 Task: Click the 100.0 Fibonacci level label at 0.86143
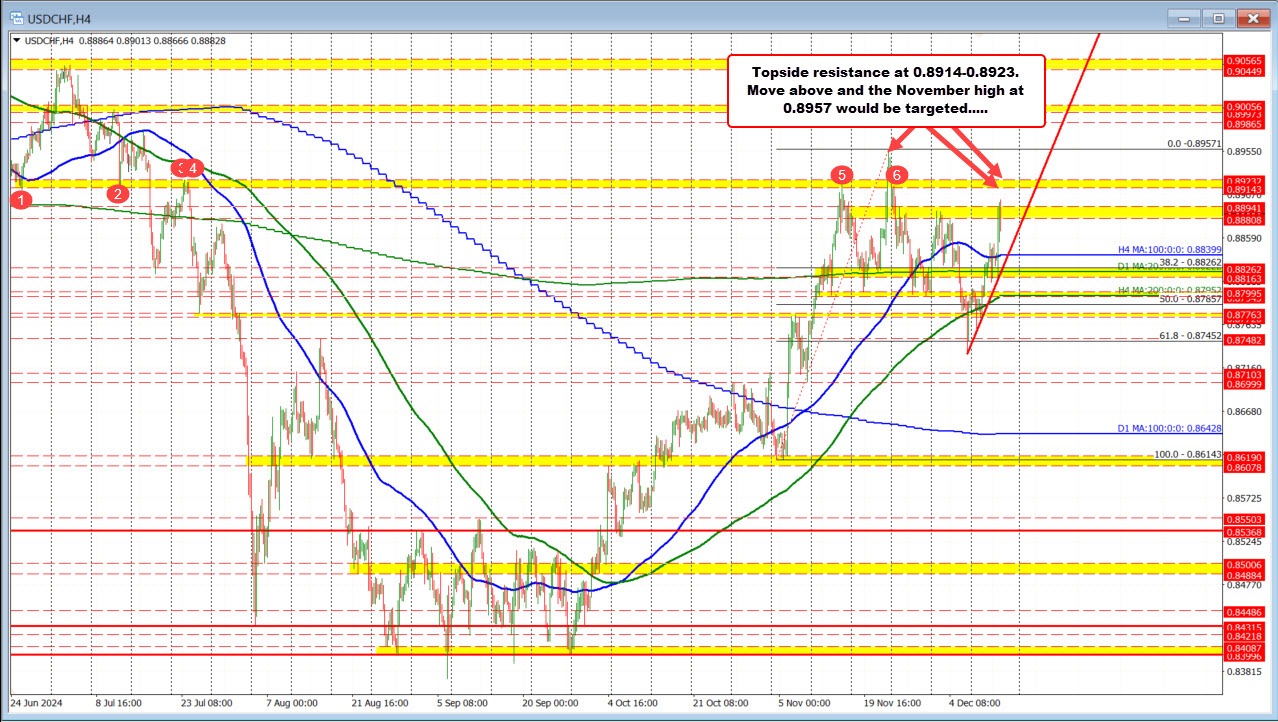1182,454
